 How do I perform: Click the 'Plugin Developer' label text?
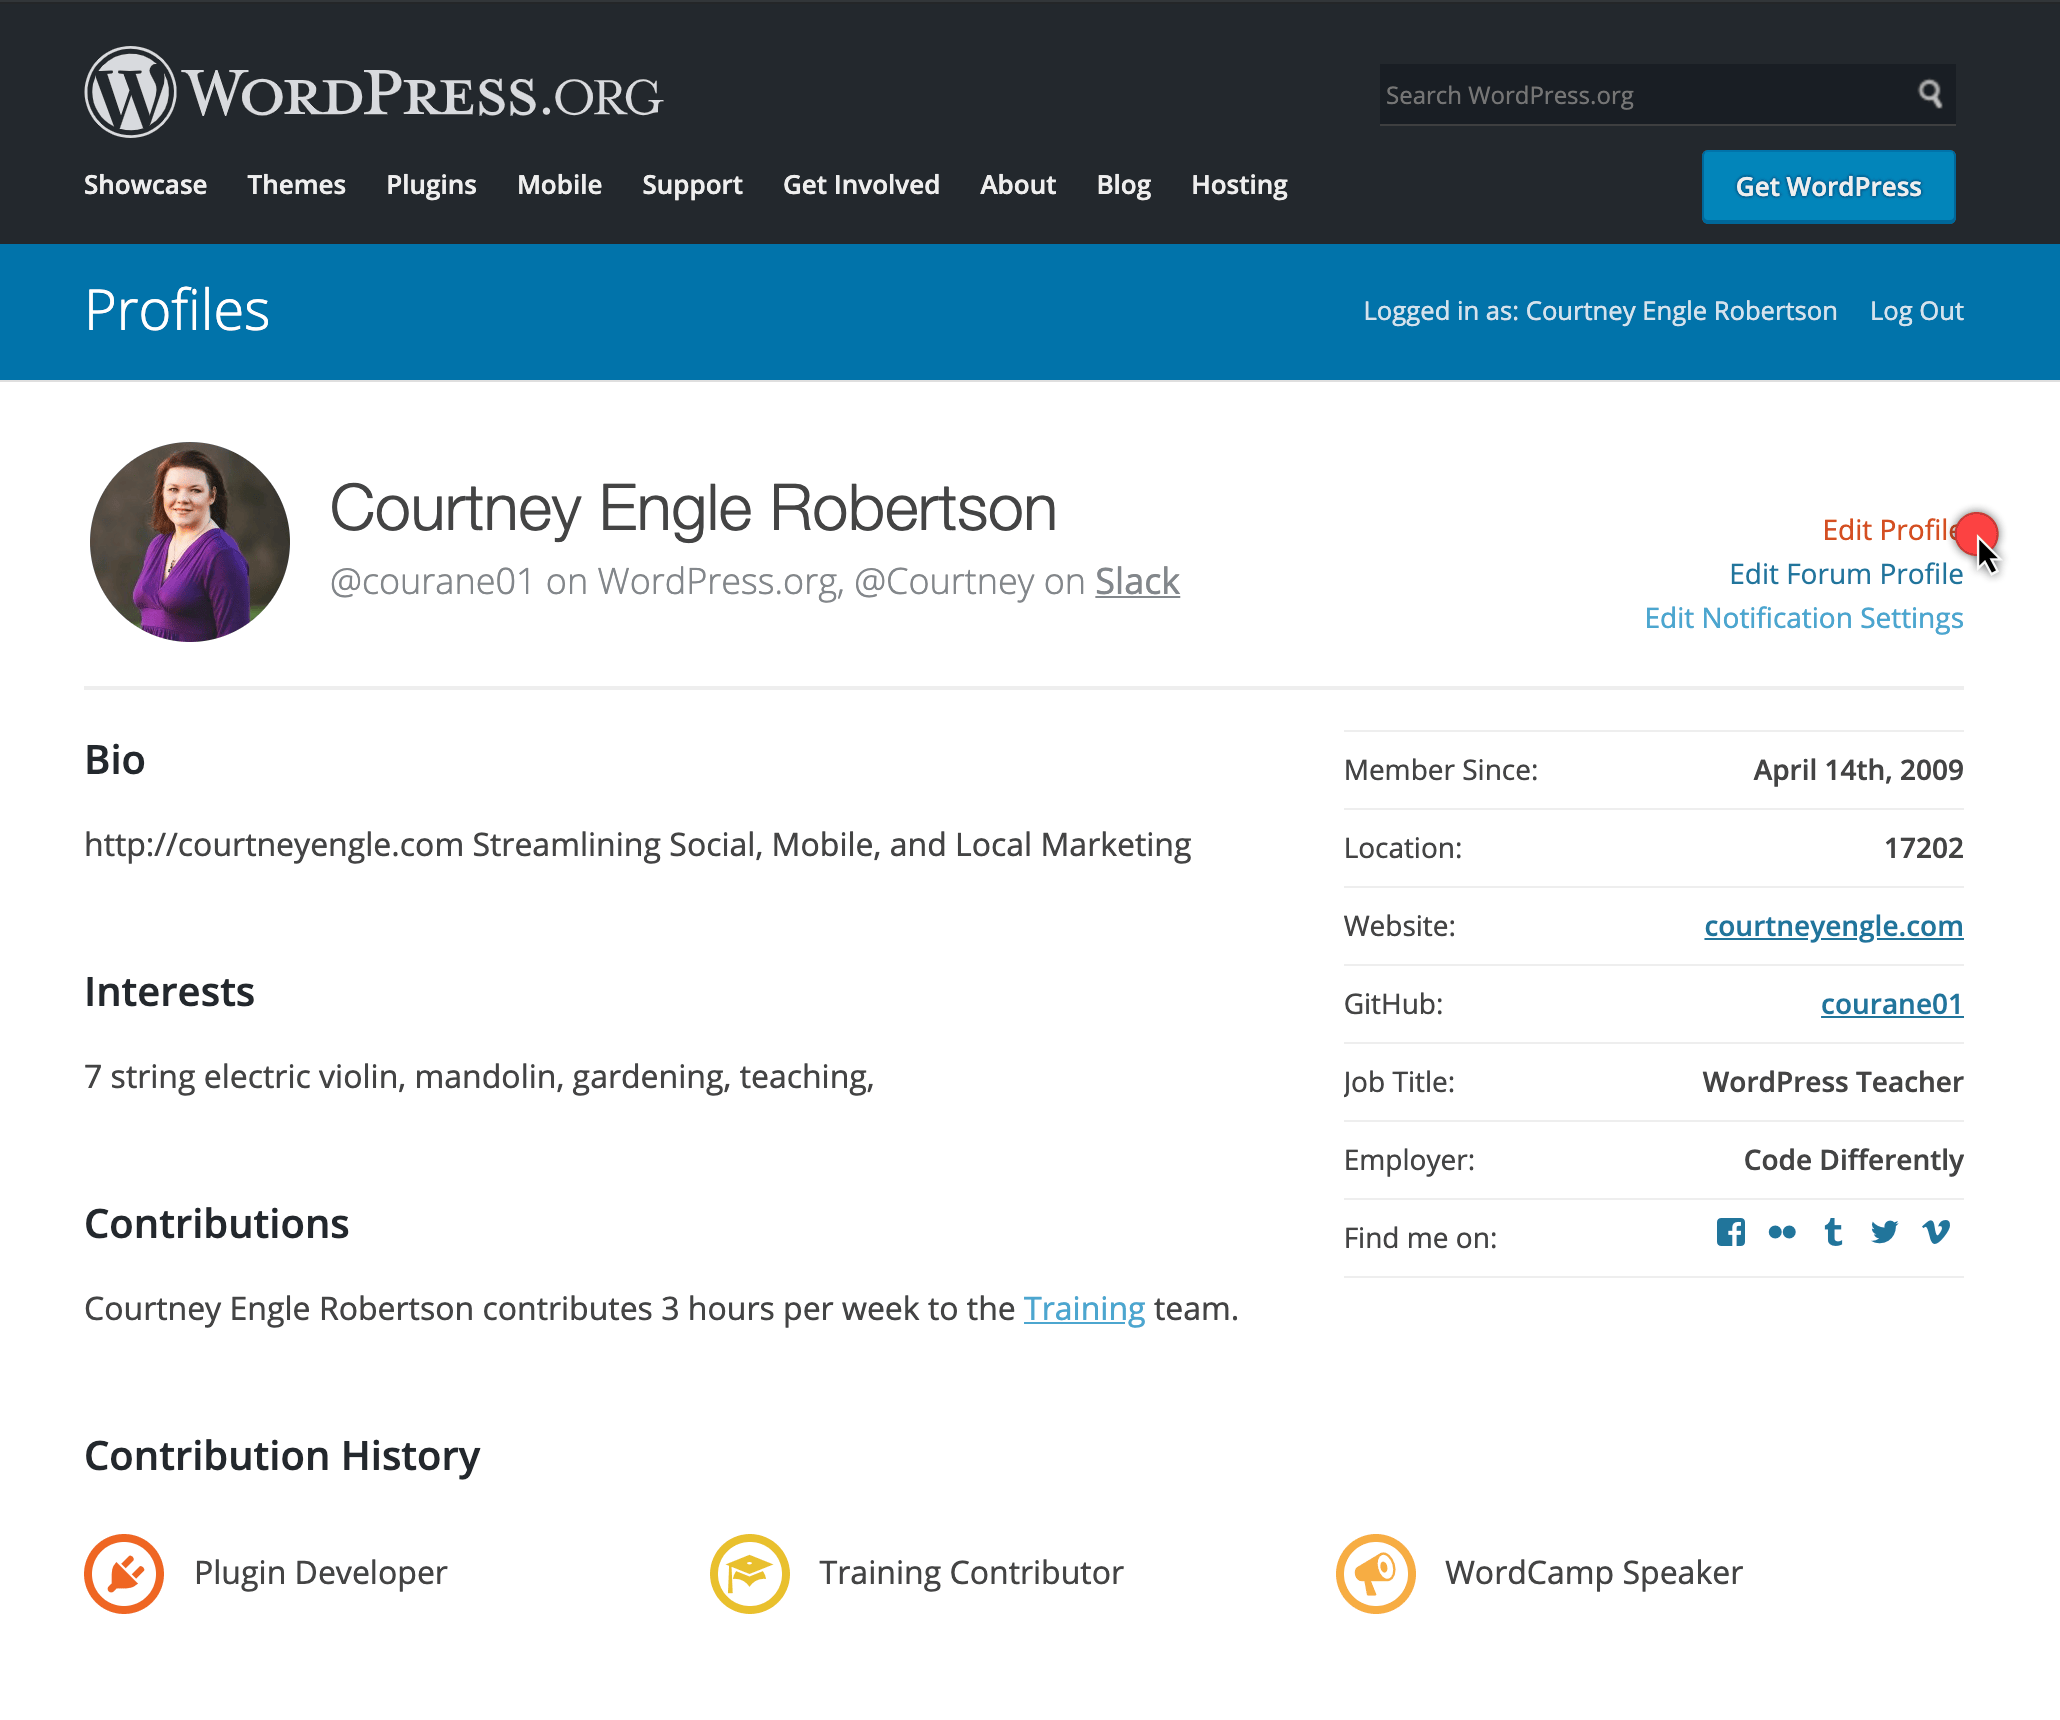pos(320,1573)
